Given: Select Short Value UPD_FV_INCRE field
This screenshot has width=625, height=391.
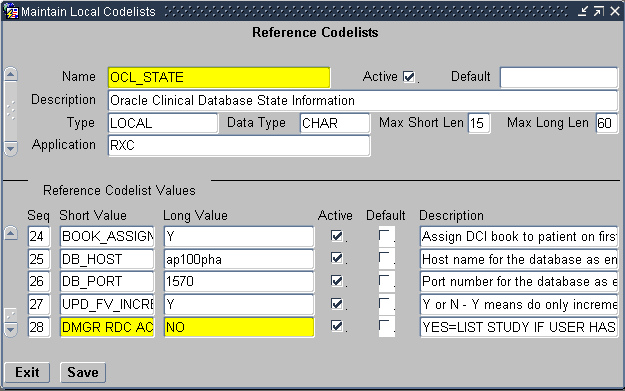Looking at the screenshot, I should (x=107, y=305).
